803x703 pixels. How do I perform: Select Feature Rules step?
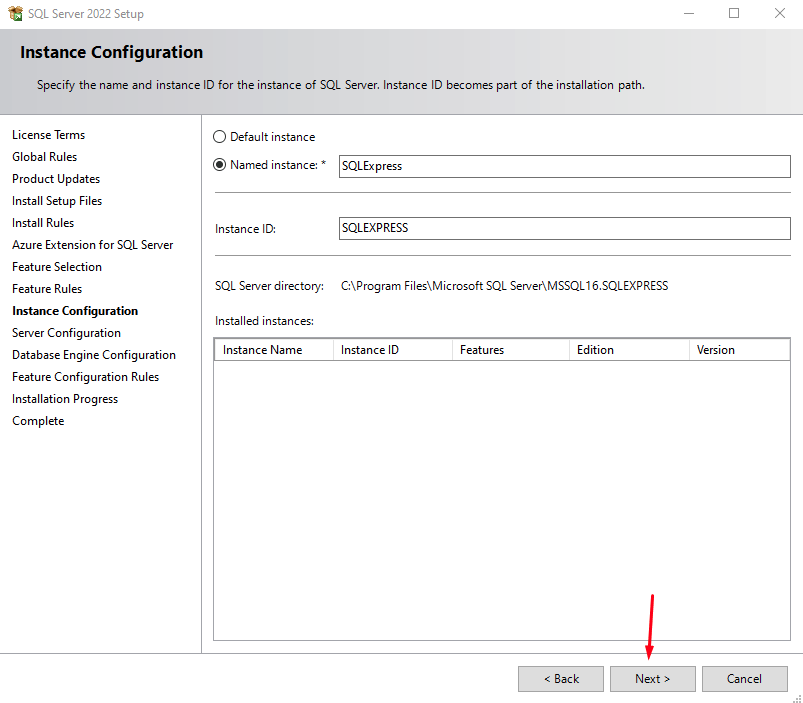[47, 289]
